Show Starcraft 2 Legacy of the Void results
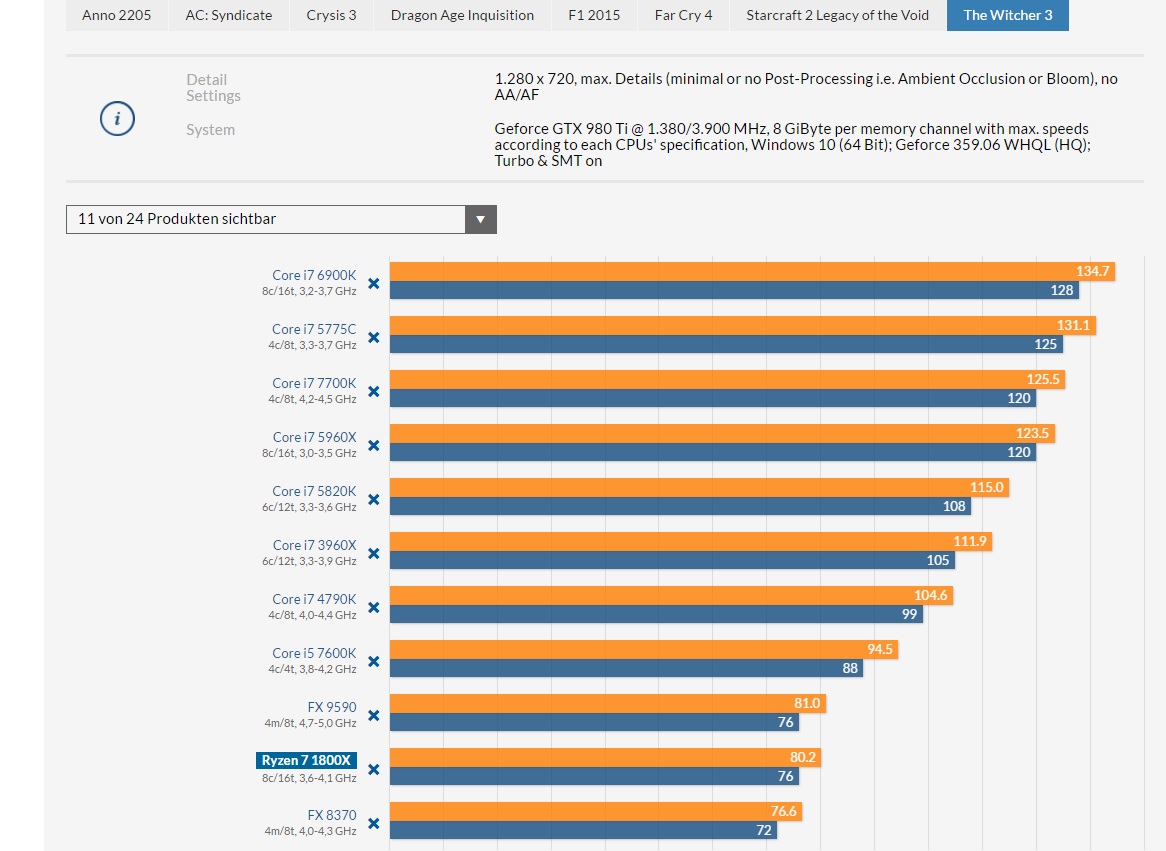 coord(837,15)
